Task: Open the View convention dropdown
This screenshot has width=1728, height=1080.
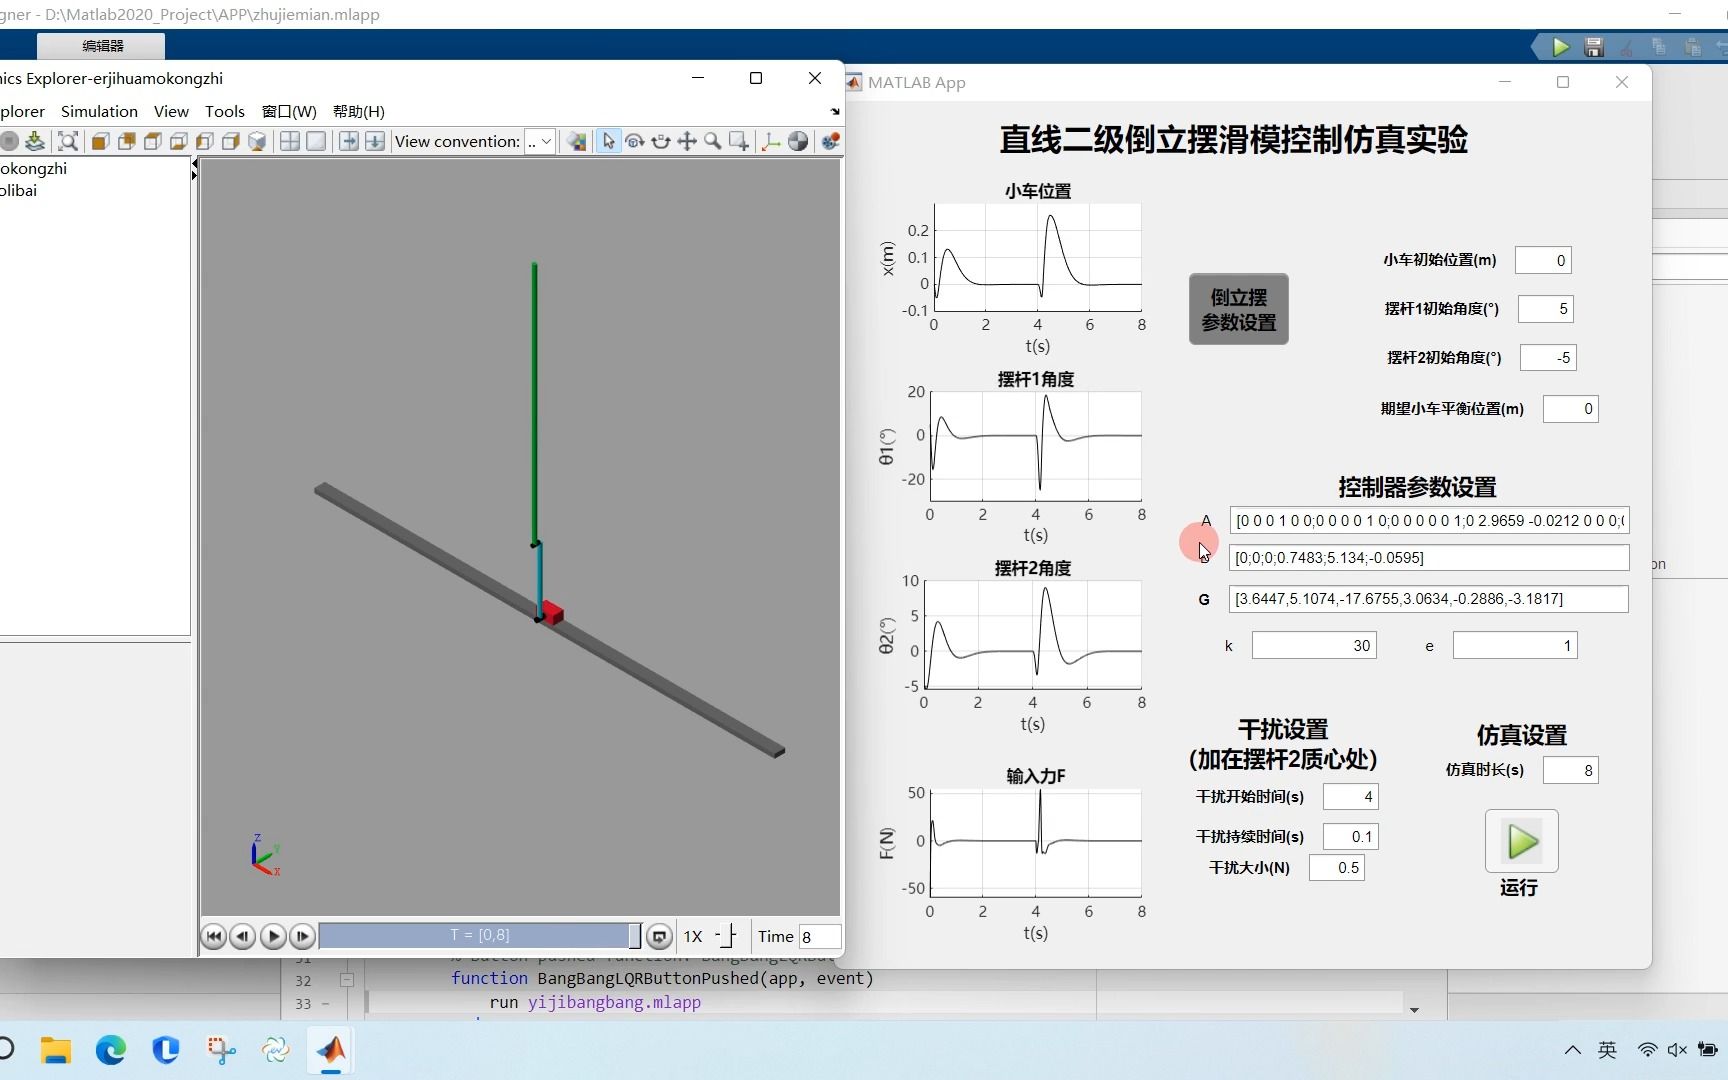Action: (x=540, y=141)
